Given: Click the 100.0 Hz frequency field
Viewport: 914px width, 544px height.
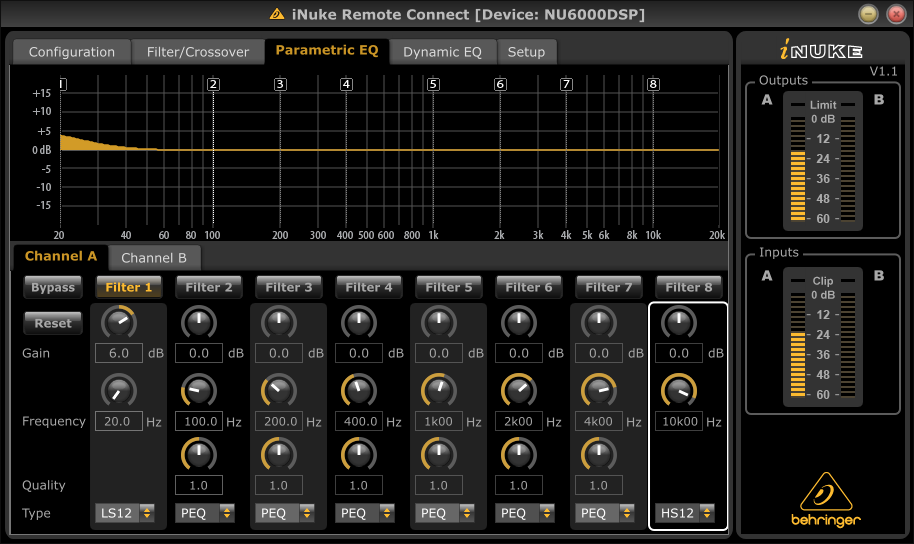Looking at the screenshot, I should click(x=199, y=422).
